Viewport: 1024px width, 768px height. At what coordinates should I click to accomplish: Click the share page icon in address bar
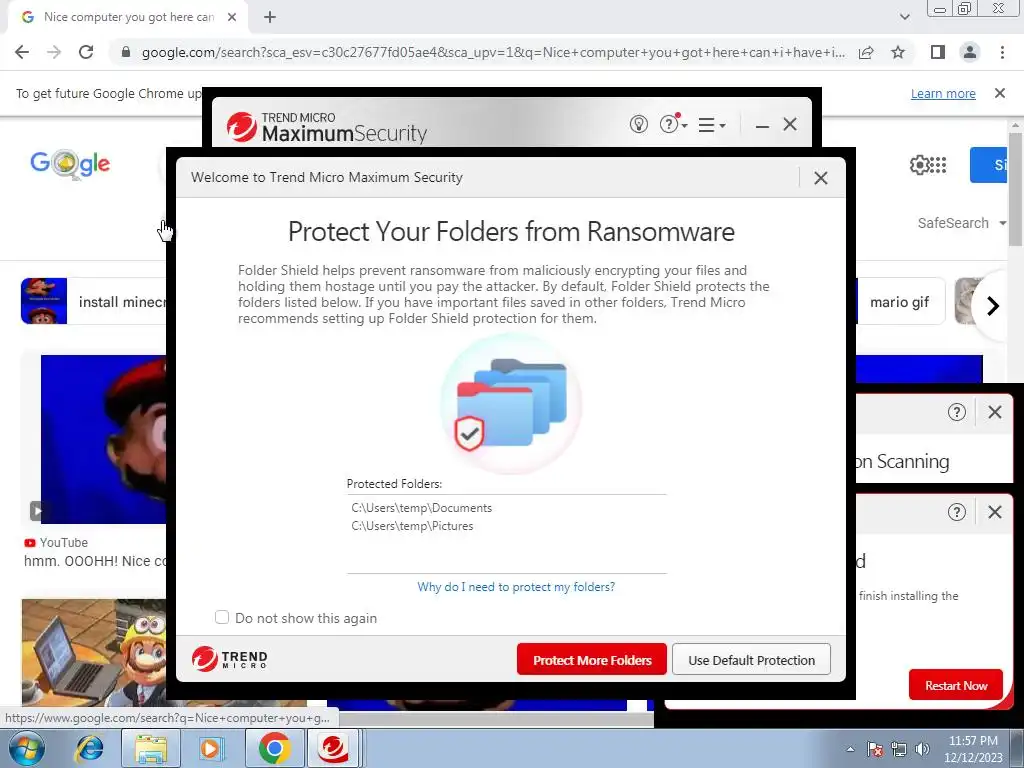click(x=866, y=52)
